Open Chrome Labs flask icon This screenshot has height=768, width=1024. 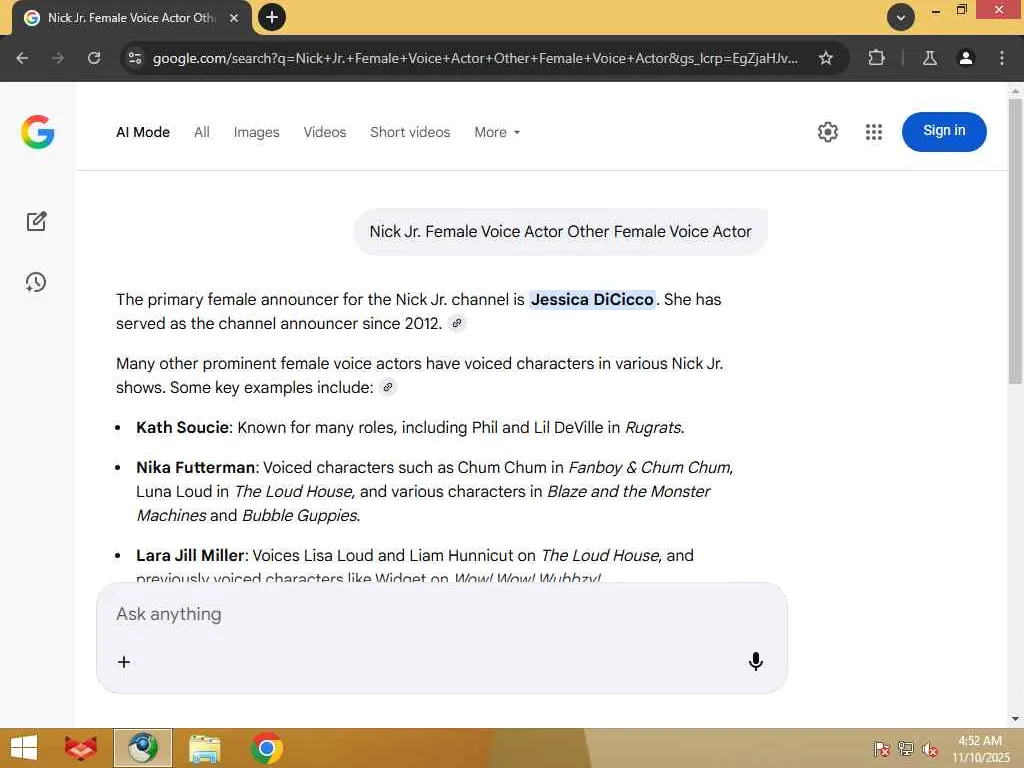point(929,58)
